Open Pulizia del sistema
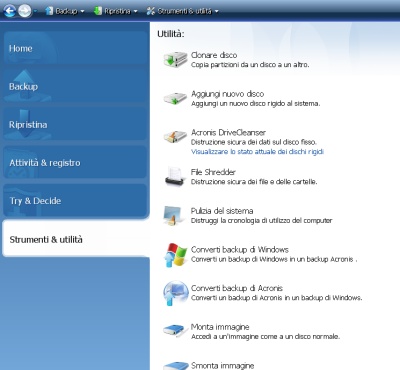This screenshot has width=400, height=370. click(x=222, y=211)
